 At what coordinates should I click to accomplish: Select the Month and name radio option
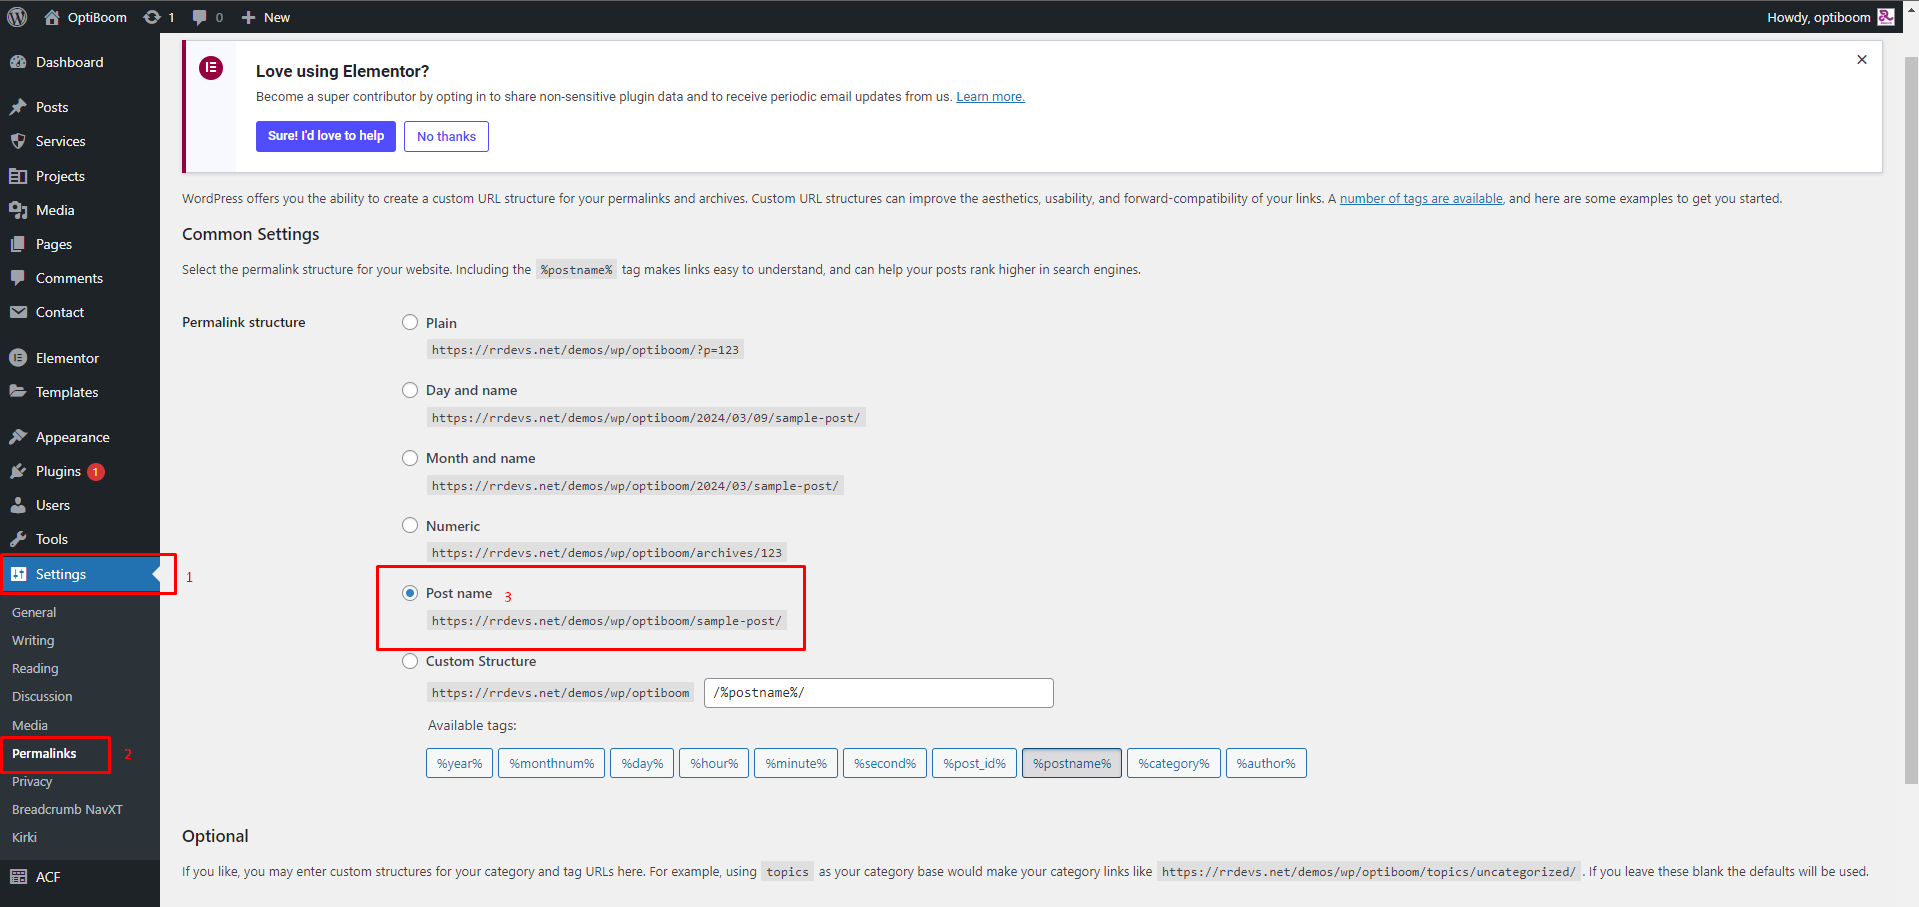click(x=410, y=458)
